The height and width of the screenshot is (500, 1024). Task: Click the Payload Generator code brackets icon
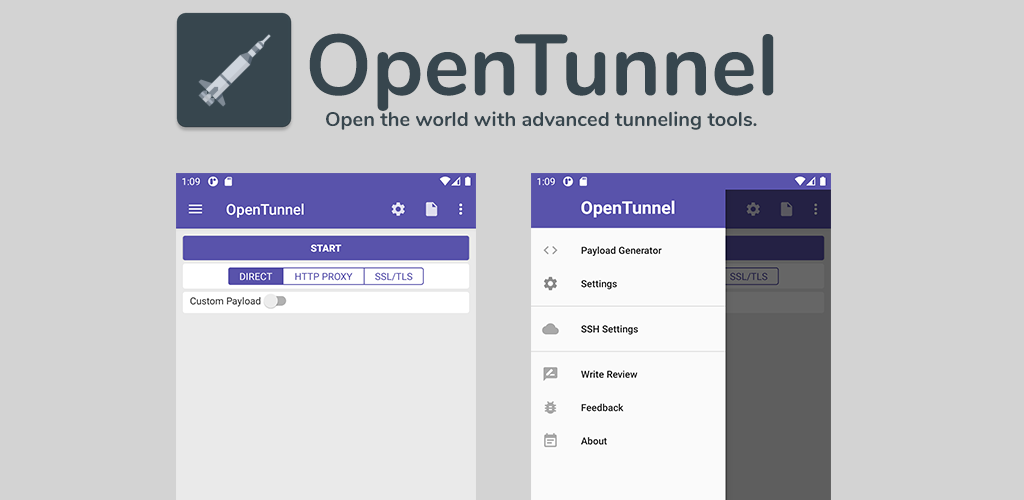tap(551, 250)
